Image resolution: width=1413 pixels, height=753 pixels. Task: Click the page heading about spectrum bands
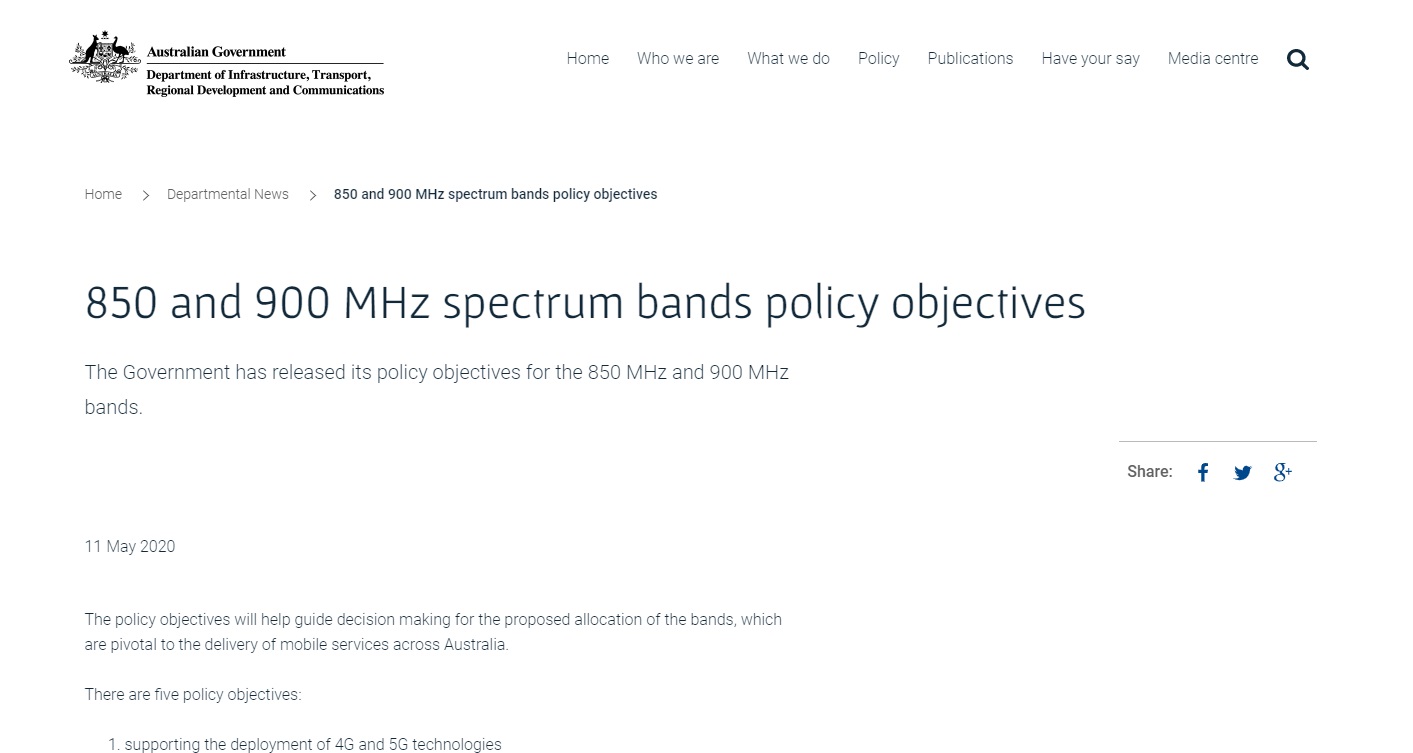point(585,303)
